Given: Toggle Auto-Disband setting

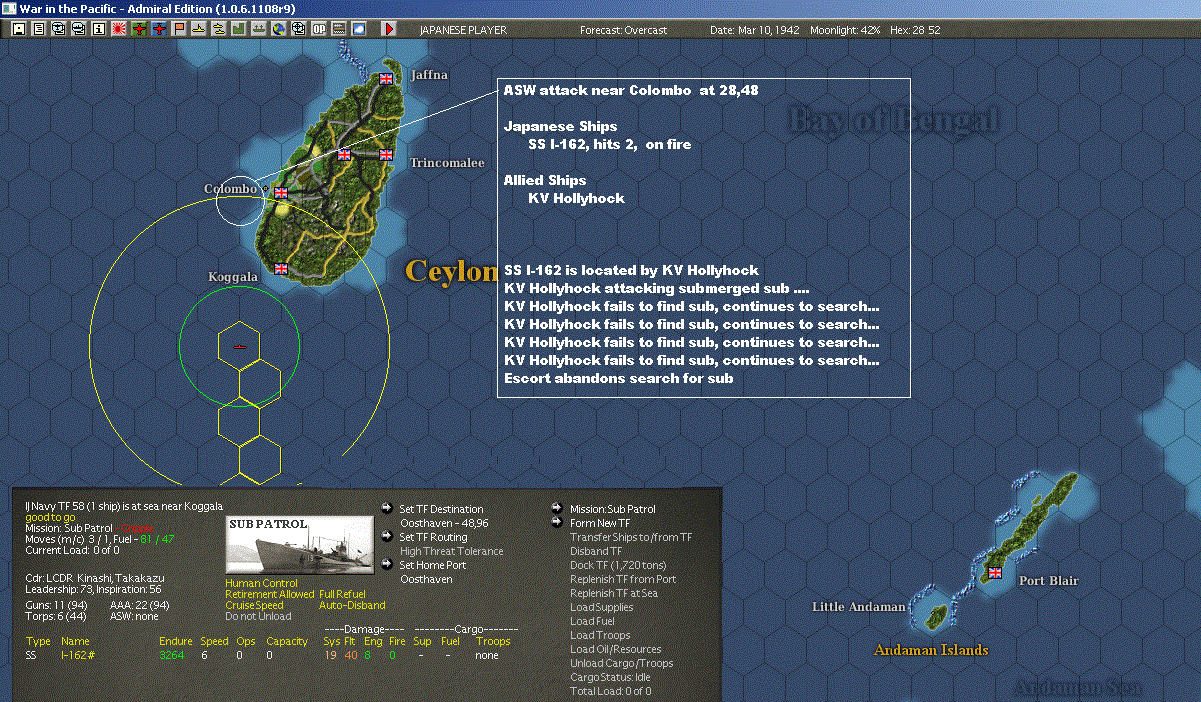Looking at the screenshot, I should tap(352, 605).
